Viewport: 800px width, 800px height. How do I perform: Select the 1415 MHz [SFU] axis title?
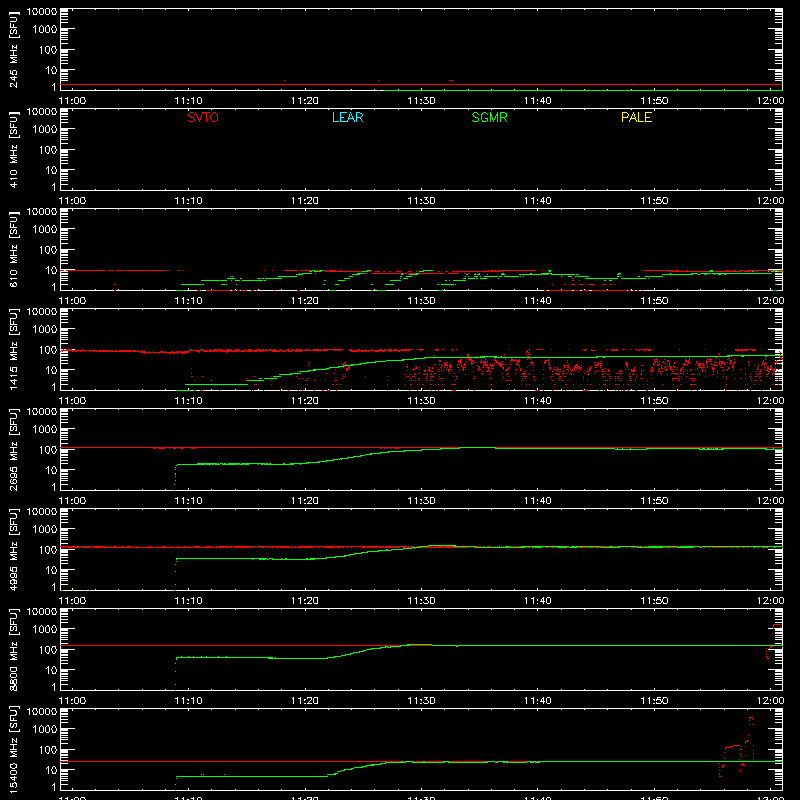click(13, 350)
